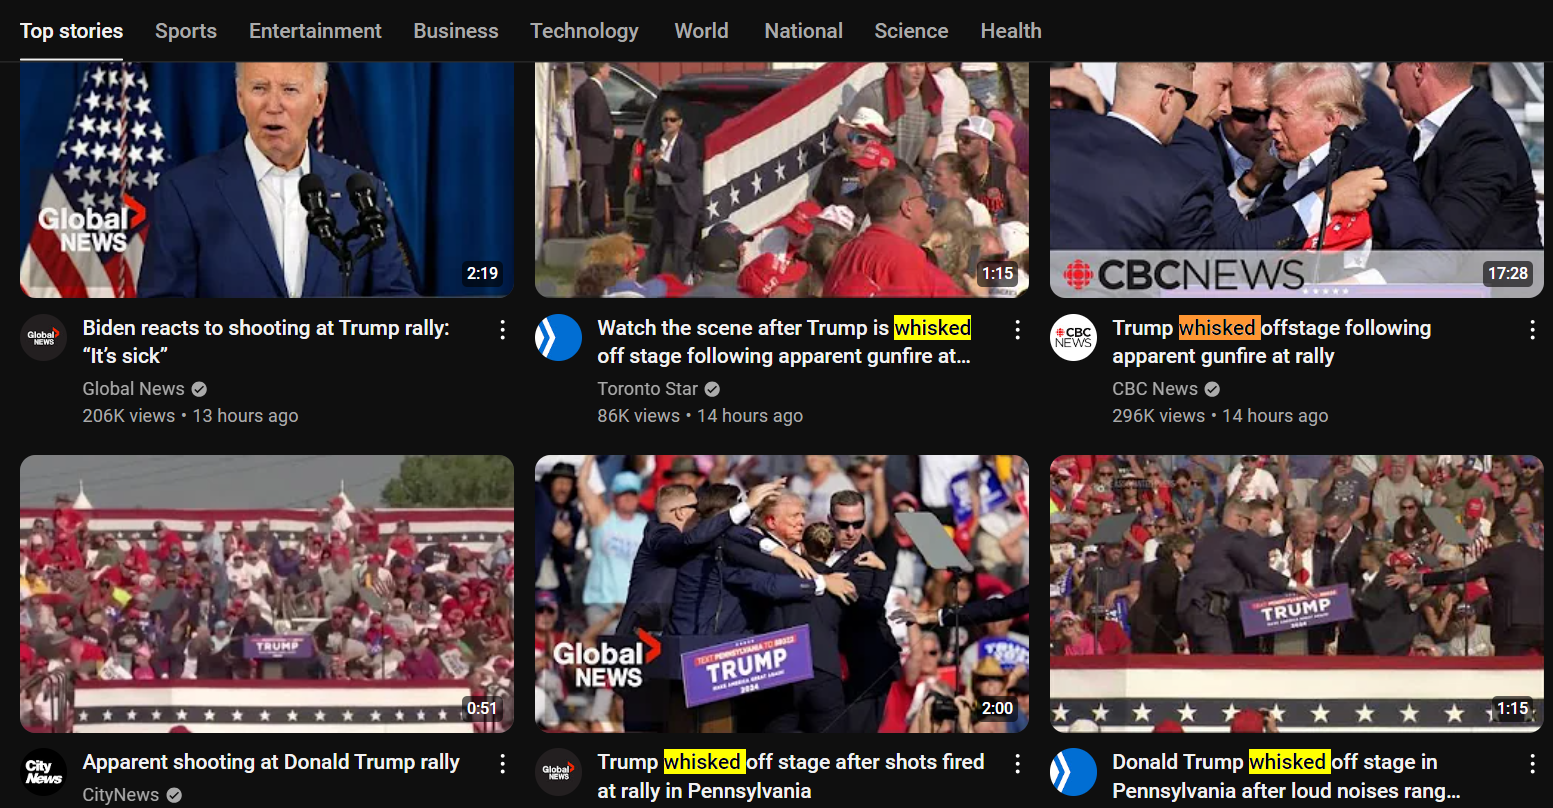1553x808 pixels.
Task: Open the Global News channel avatar beside Biden video
Action: pos(44,337)
